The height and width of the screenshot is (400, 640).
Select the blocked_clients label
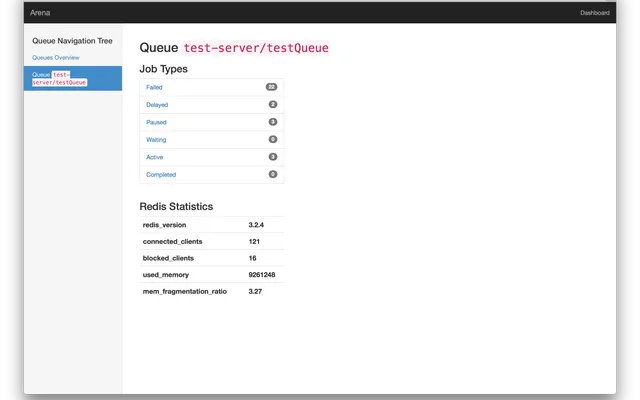click(168, 258)
